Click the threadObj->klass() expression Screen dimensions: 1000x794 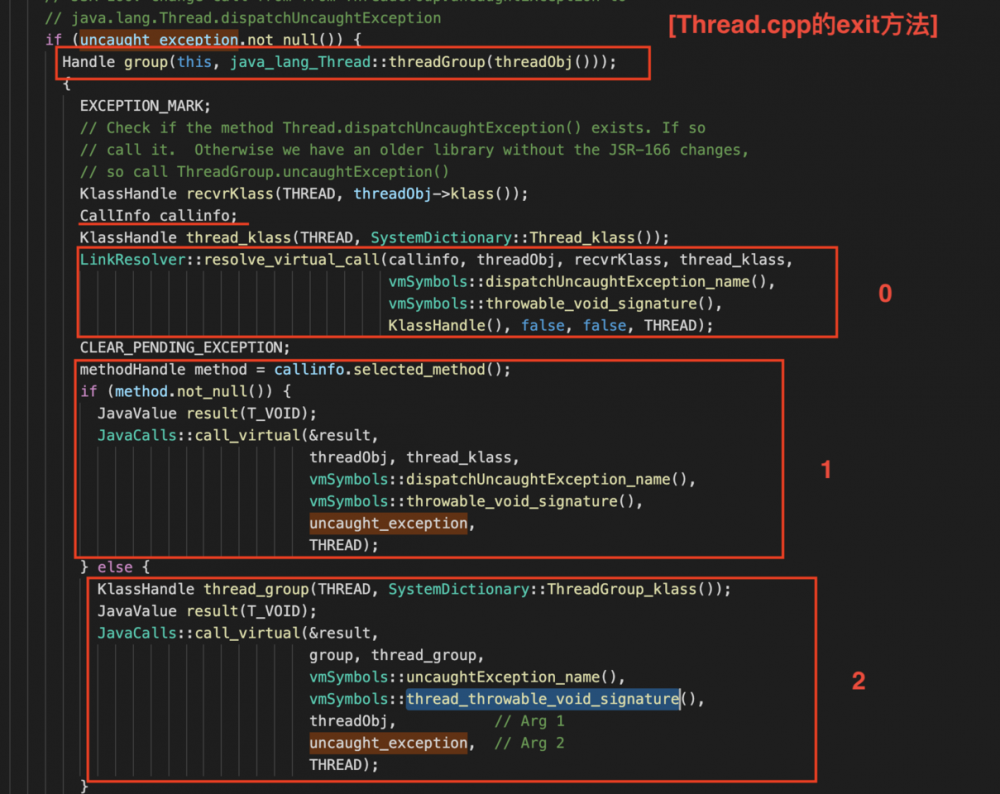[436, 194]
